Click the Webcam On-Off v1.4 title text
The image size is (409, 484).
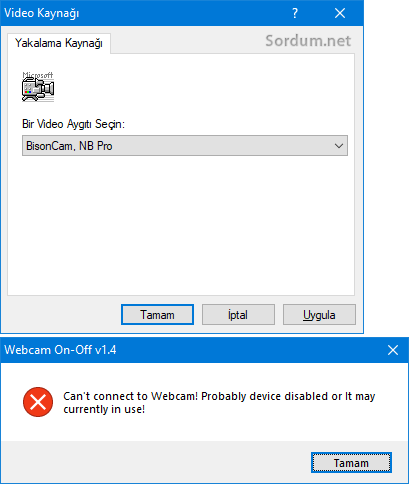click(x=60, y=350)
